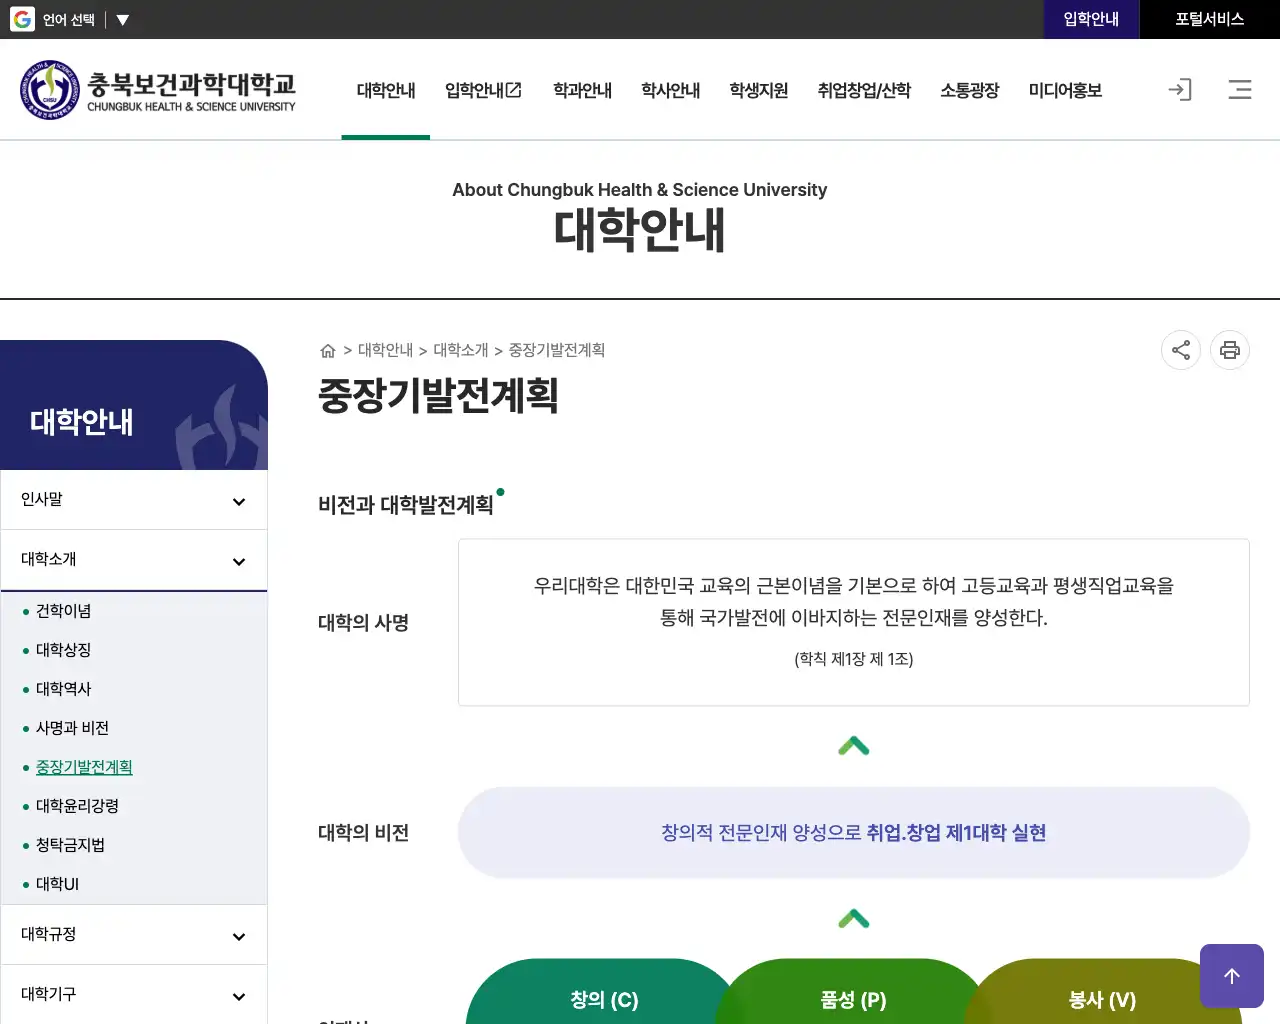Image resolution: width=1280 pixels, height=1024 pixels.
Task: Click the 봉사 (V) value bubble
Action: pyautogui.click(x=1102, y=992)
